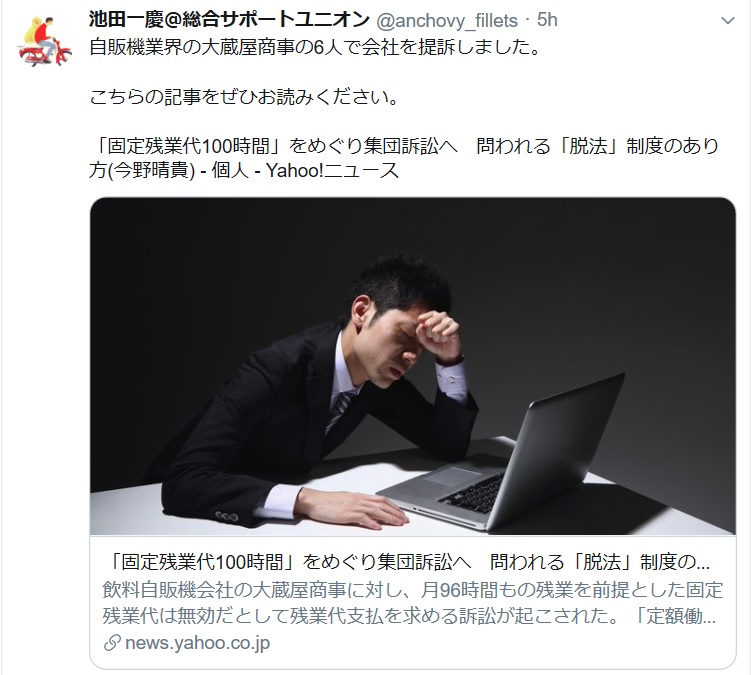Open the tweet via the 5h timestamp
Screen dimensions: 751x675
pos(547,20)
